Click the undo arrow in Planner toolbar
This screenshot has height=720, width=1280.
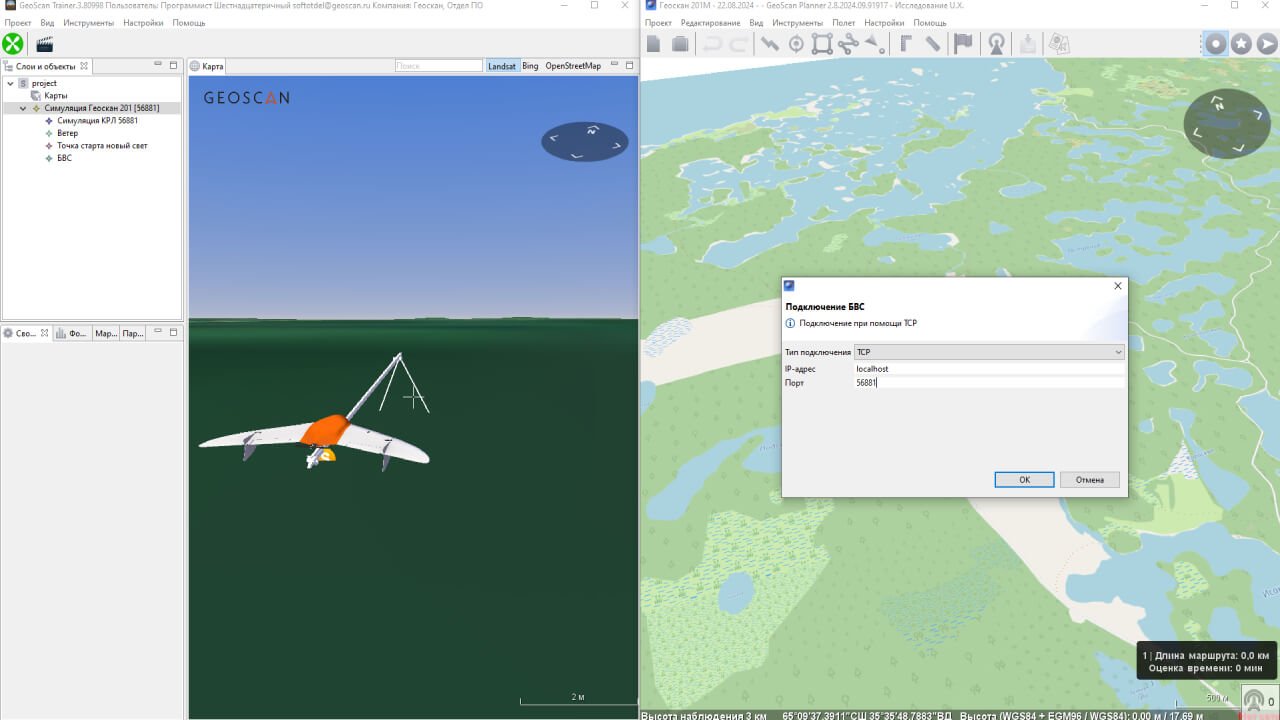coord(712,43)
